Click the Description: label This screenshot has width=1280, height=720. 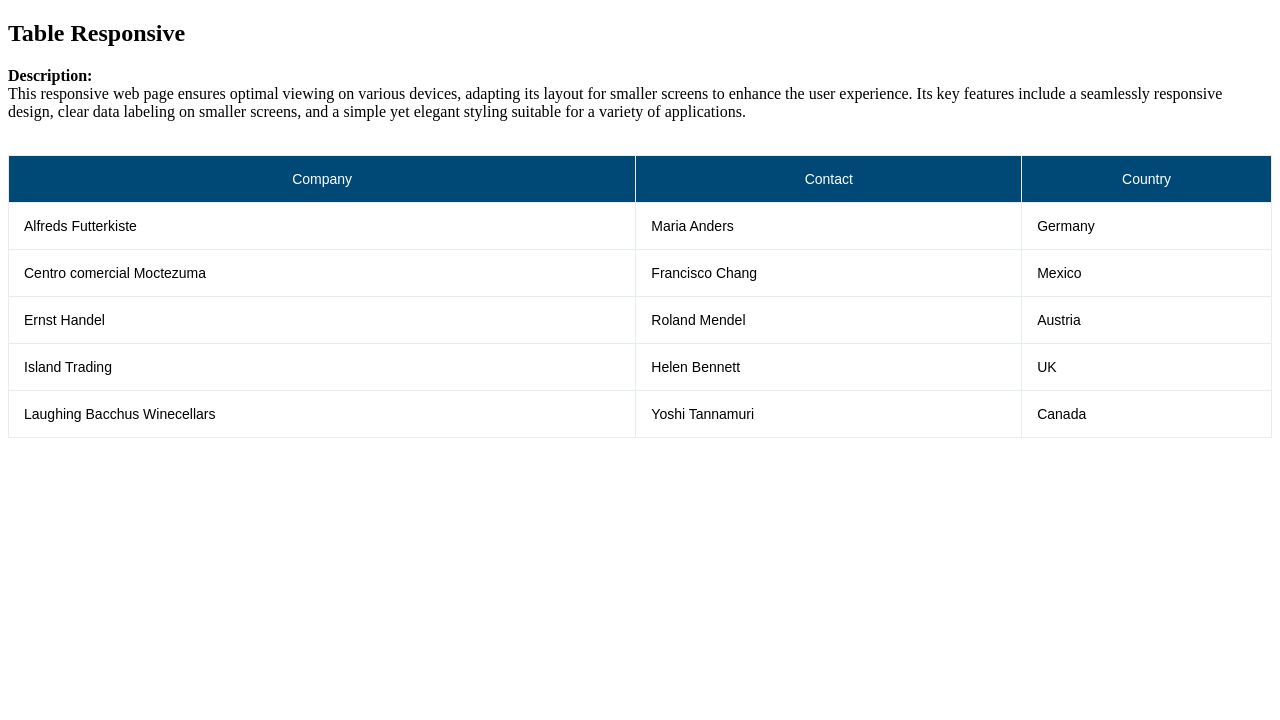coord(50,76)
